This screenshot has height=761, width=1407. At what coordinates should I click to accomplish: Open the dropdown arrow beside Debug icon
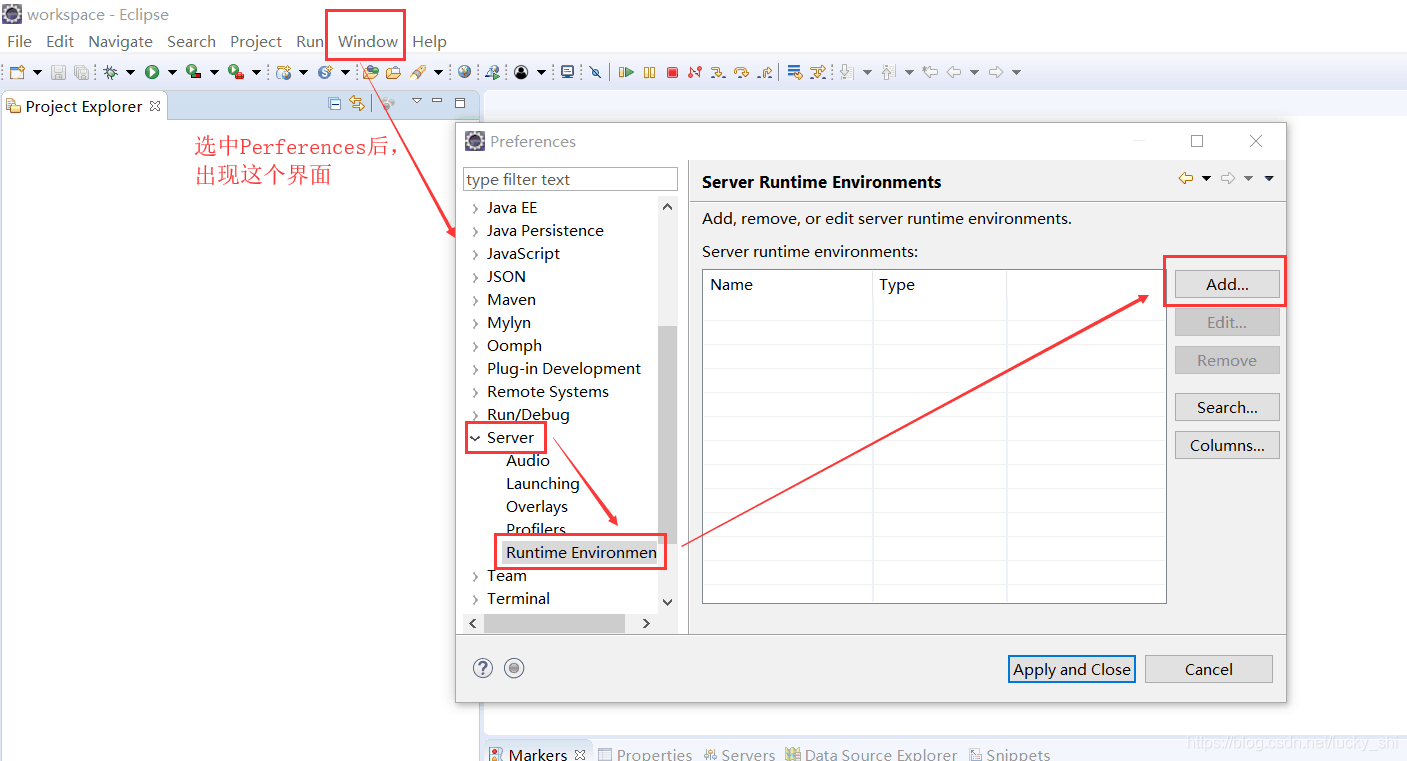click(x=130, y=72)
